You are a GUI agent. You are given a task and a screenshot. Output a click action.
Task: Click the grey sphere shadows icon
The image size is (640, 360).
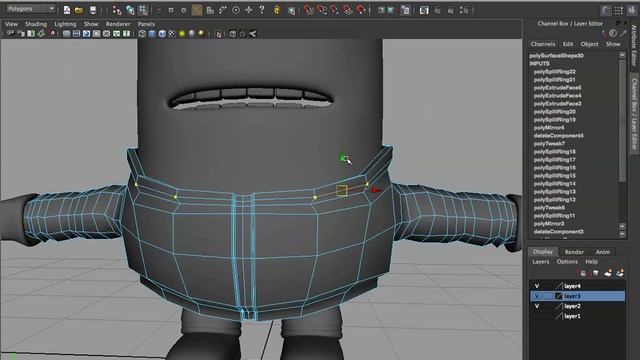pyautogui.click(x=191, y=34)
